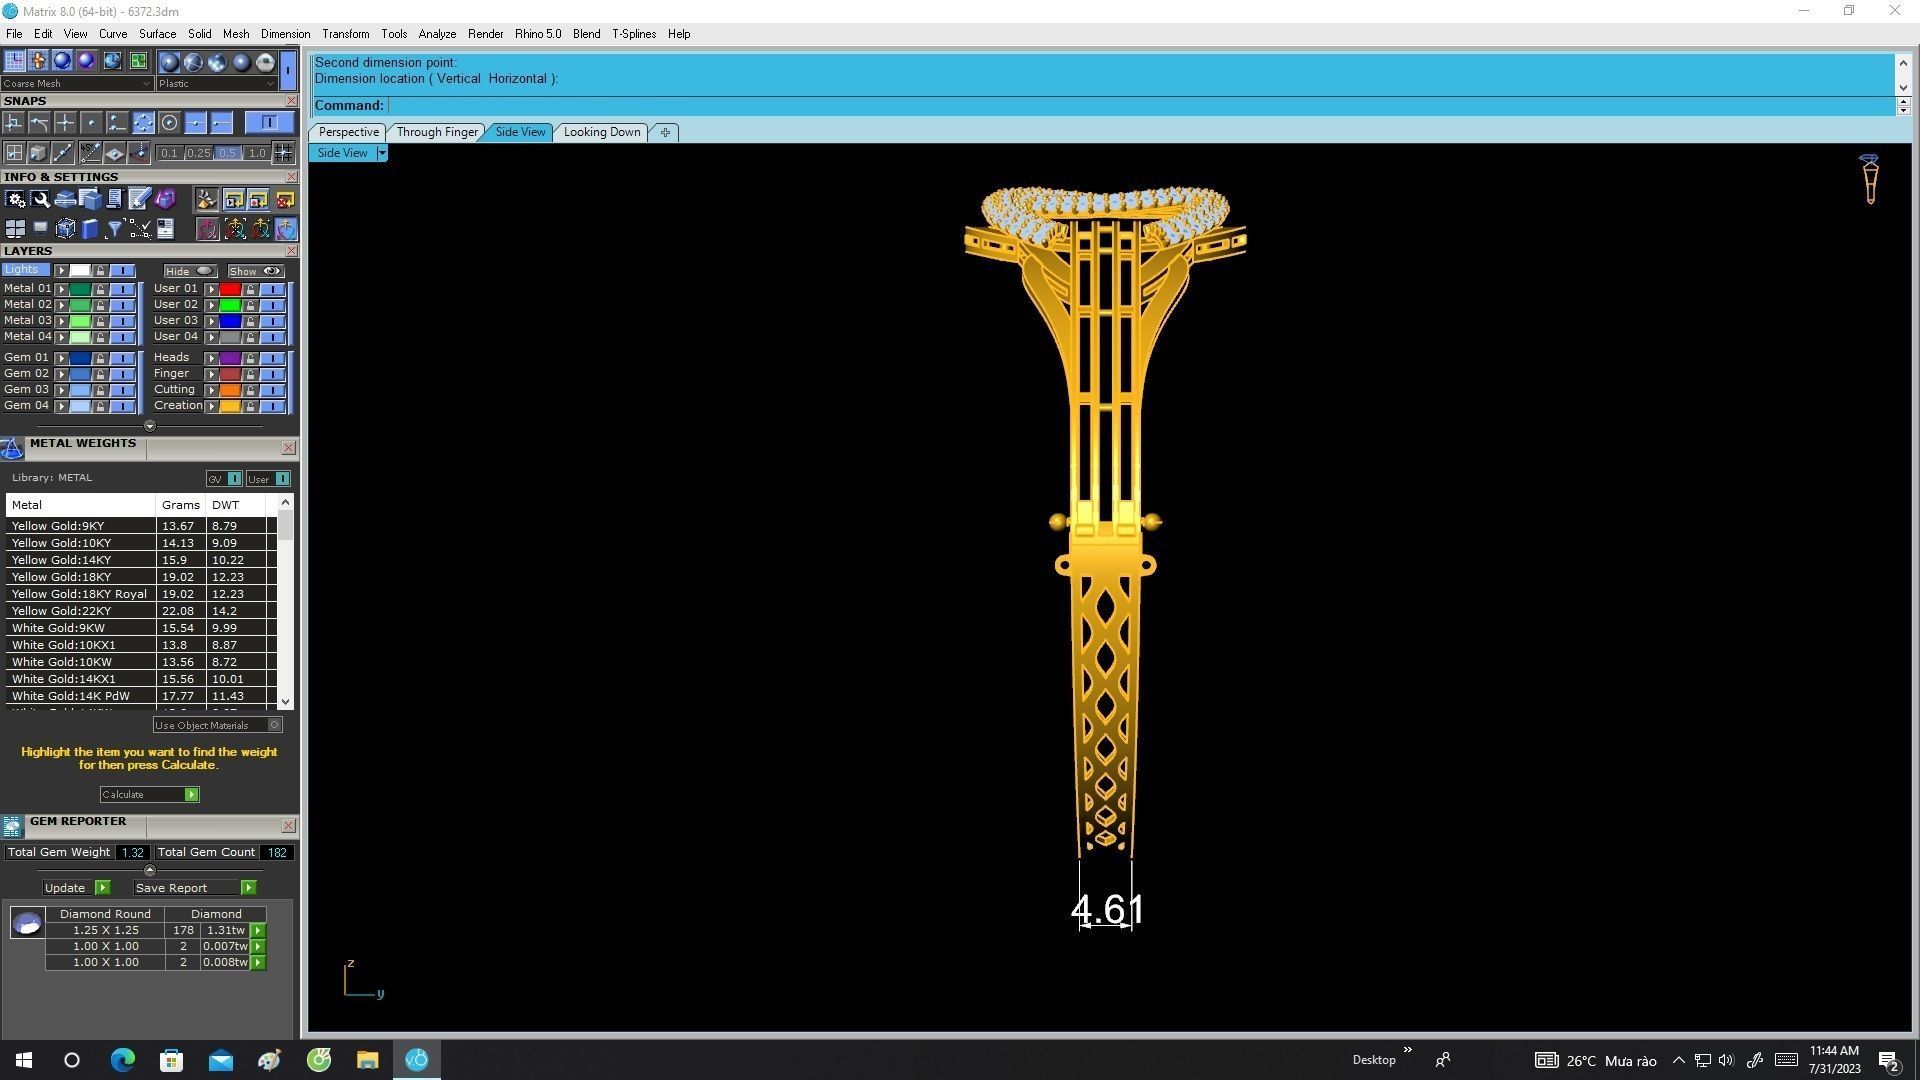Switch to the Looking Down tab
Screen dimensions: 1920x1080
pos(601,132)
